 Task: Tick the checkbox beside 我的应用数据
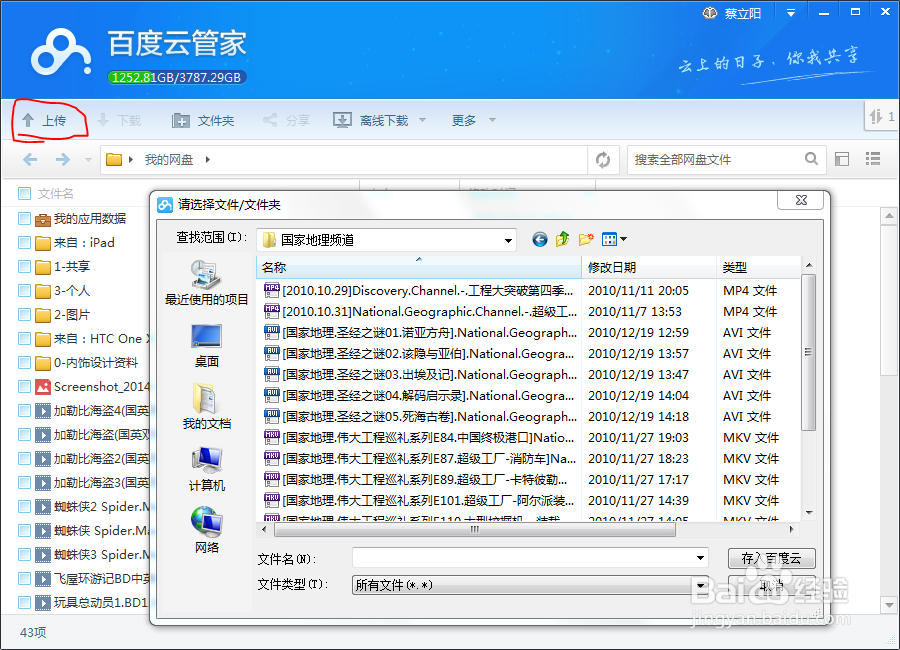pyautogui.click(x=25, y=220)
